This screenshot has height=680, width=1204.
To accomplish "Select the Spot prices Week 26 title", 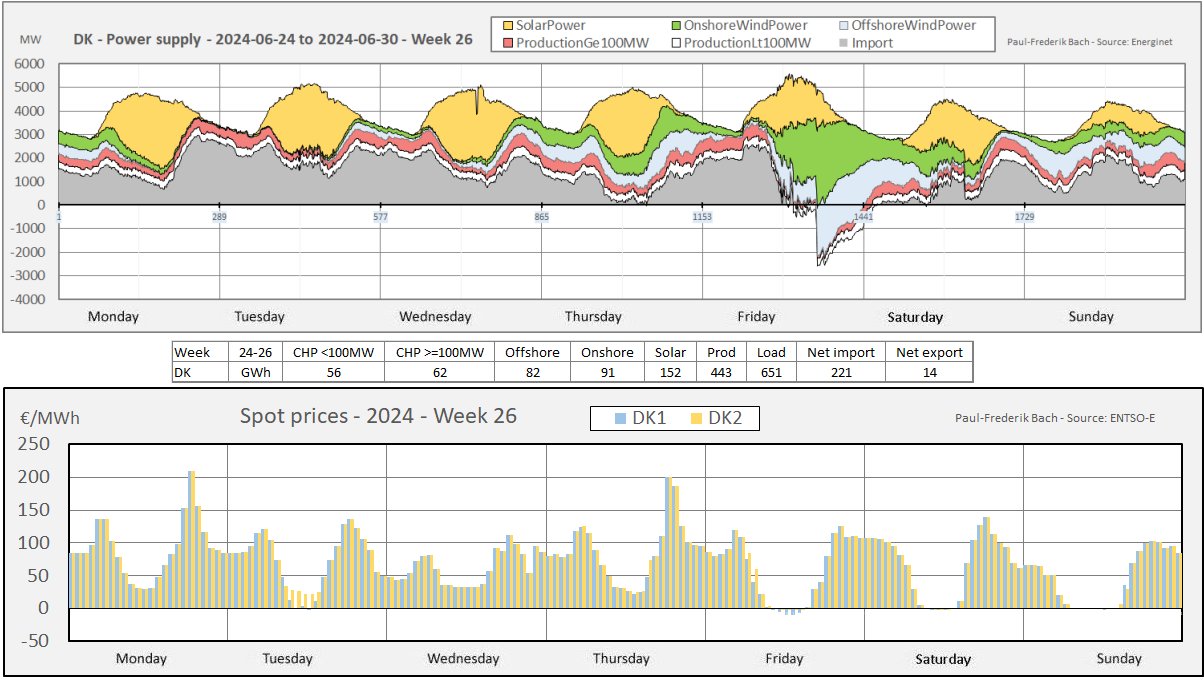I will pos(378,416).
